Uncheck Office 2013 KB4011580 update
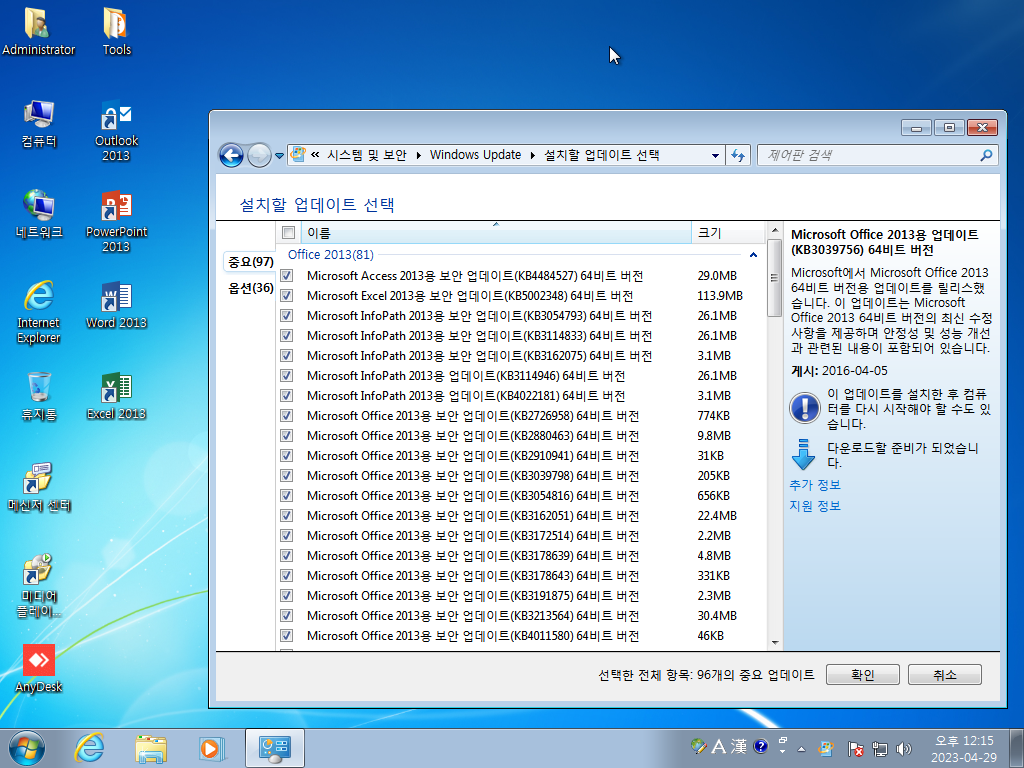1024x768 pixels. click(286, 635)
